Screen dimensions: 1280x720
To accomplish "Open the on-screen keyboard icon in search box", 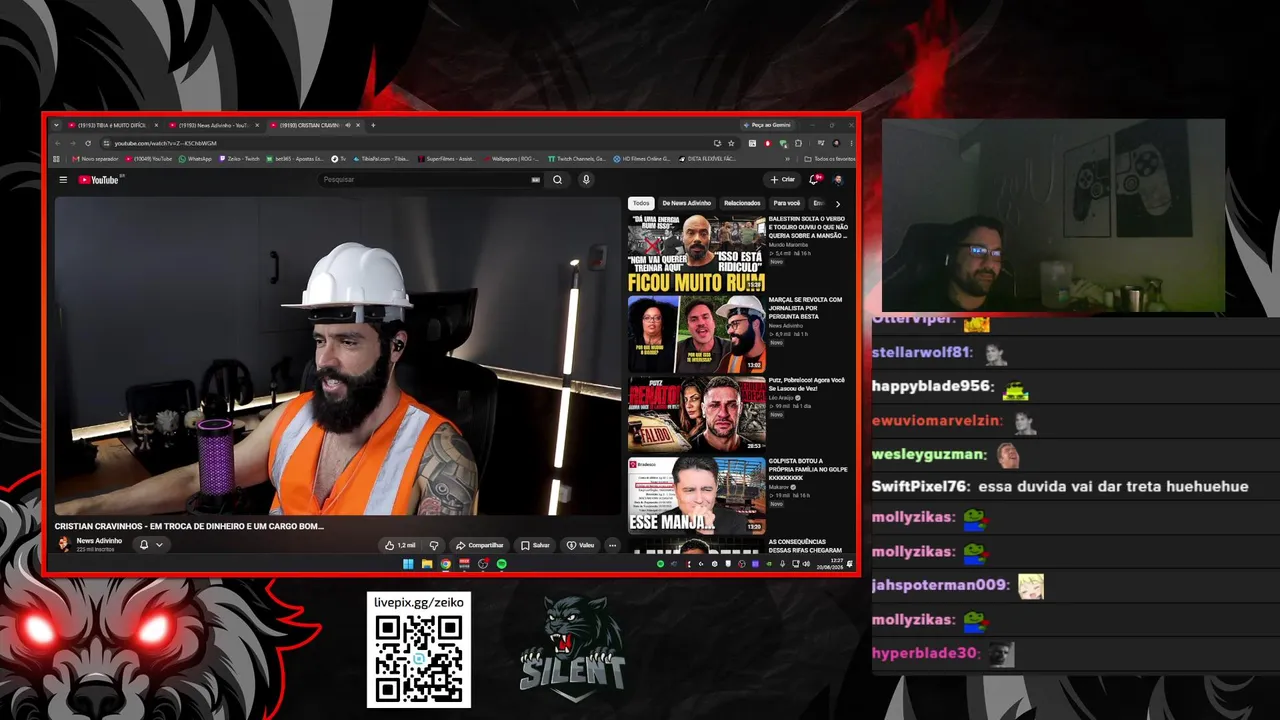I will pos(535,180).
